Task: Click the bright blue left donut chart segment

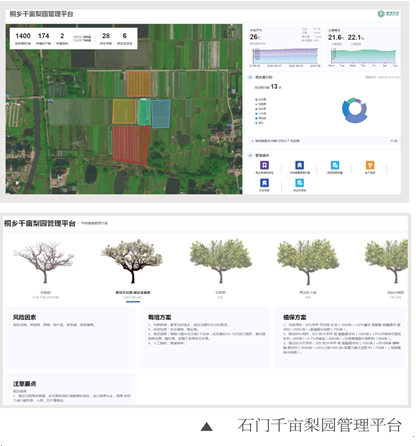Action: point(345,109)
